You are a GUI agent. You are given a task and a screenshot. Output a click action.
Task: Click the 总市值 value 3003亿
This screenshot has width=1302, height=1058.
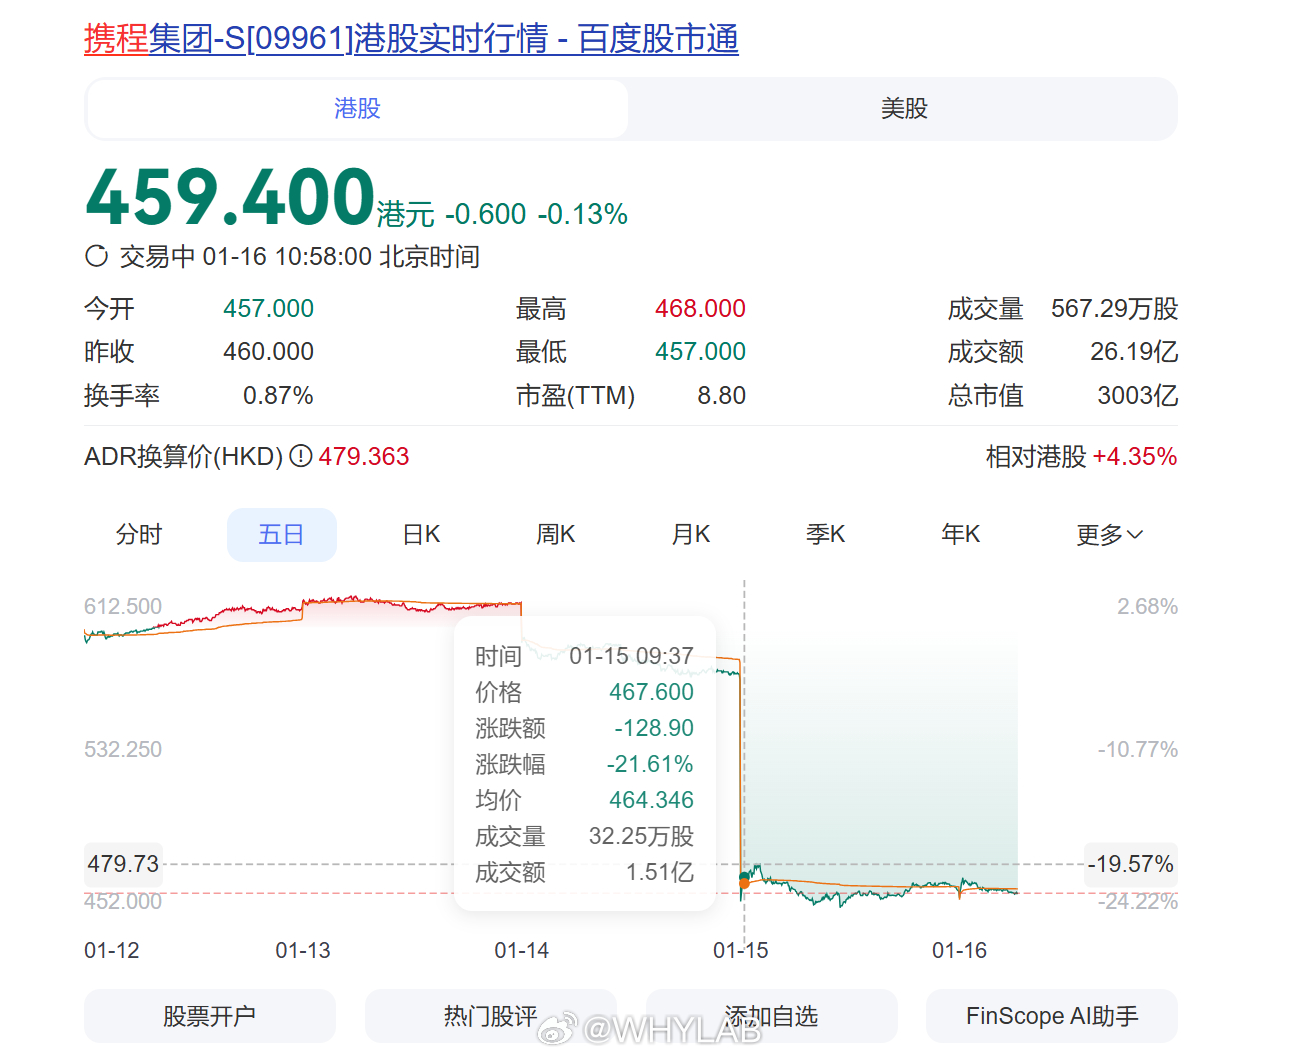click(x=1137, y=396)
